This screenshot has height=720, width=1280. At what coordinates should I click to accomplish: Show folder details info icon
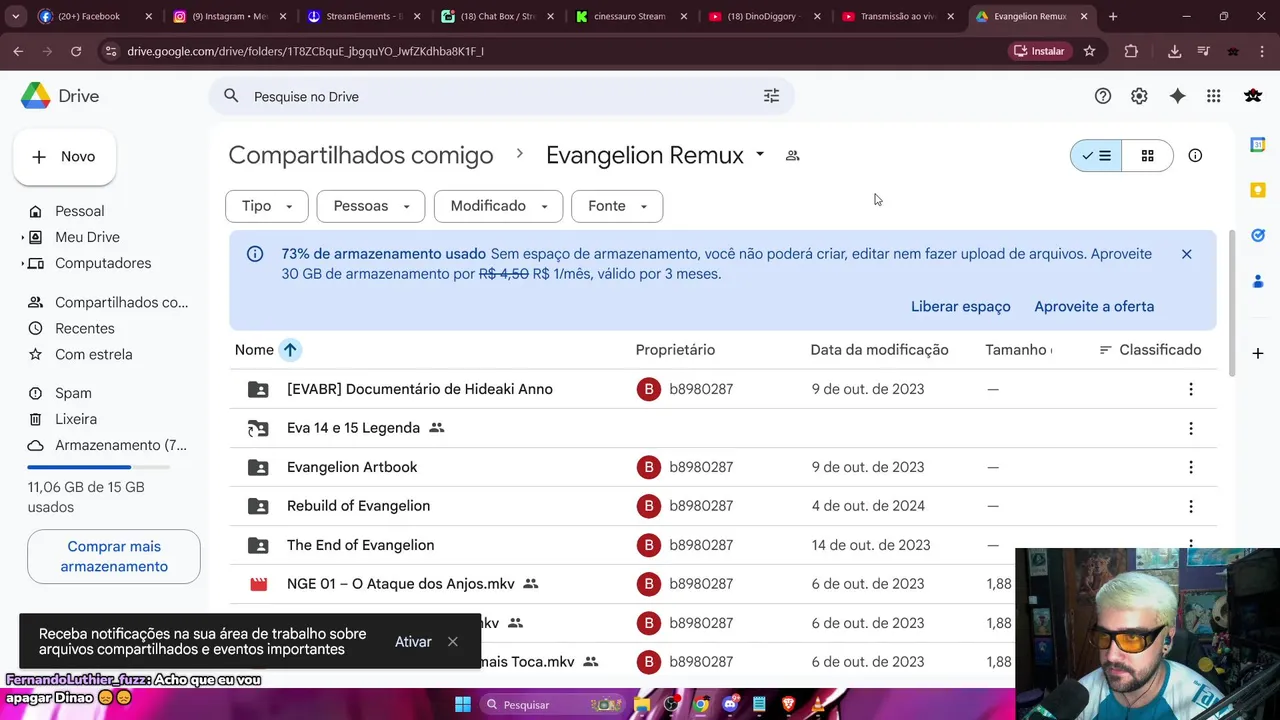(1195, 156)
